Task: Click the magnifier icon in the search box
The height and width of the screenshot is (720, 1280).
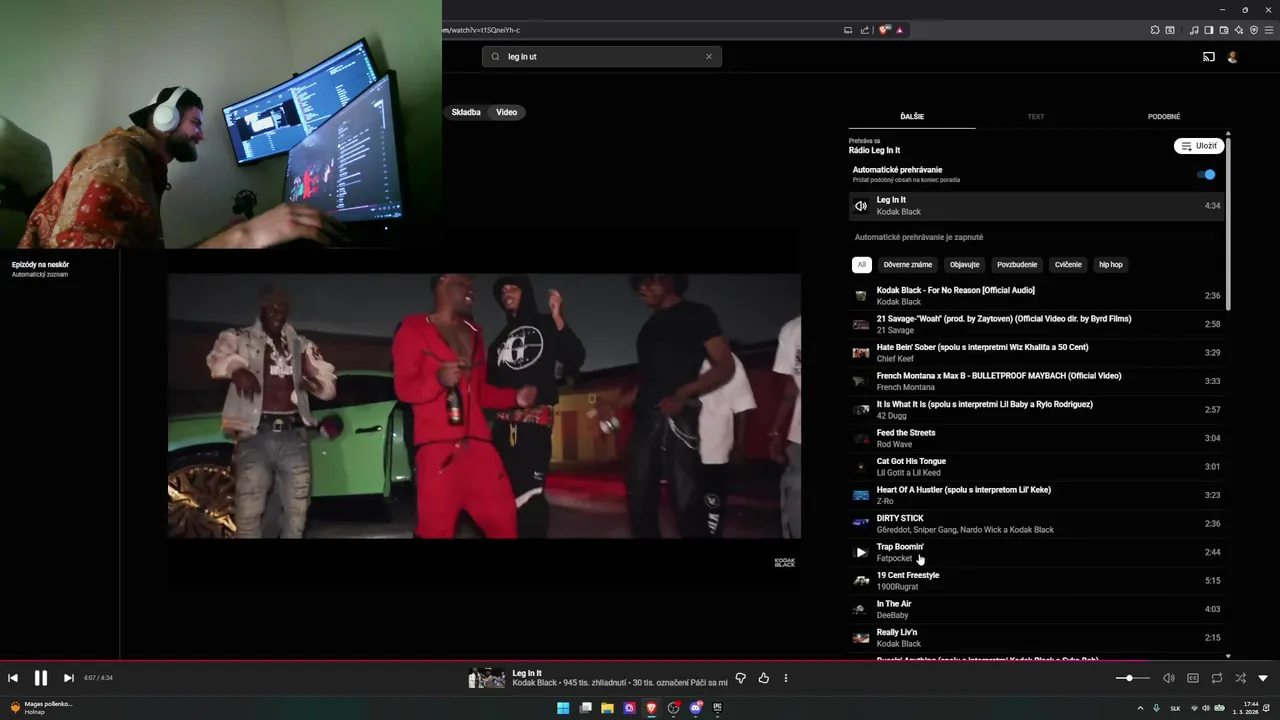Action: [495, 57]
